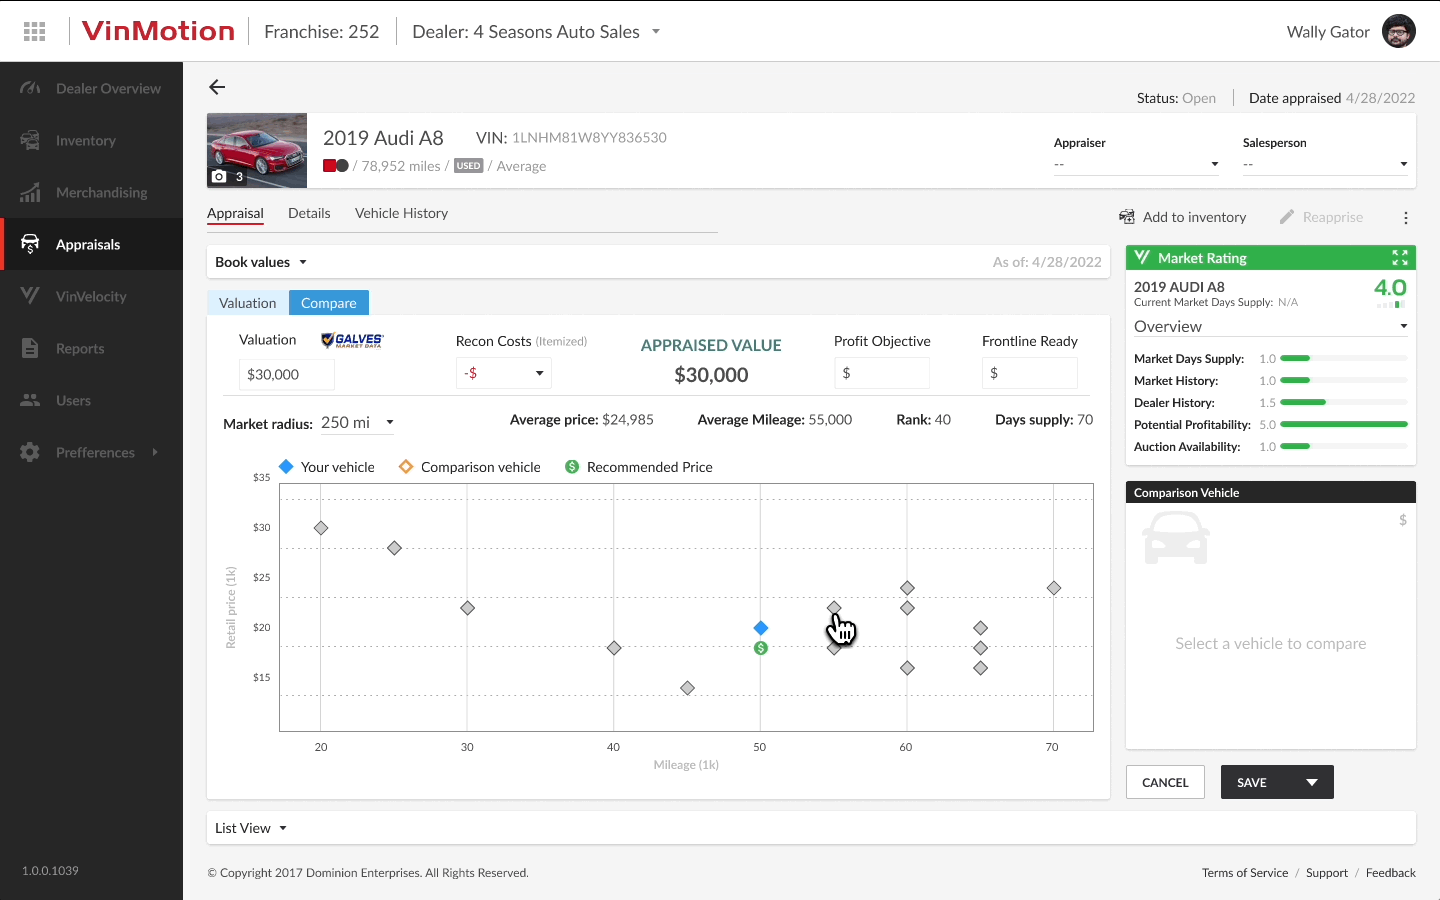Expand Market Rating to fullscreen
This screenshot has height=900, width=1440.
pos(1400,257)
